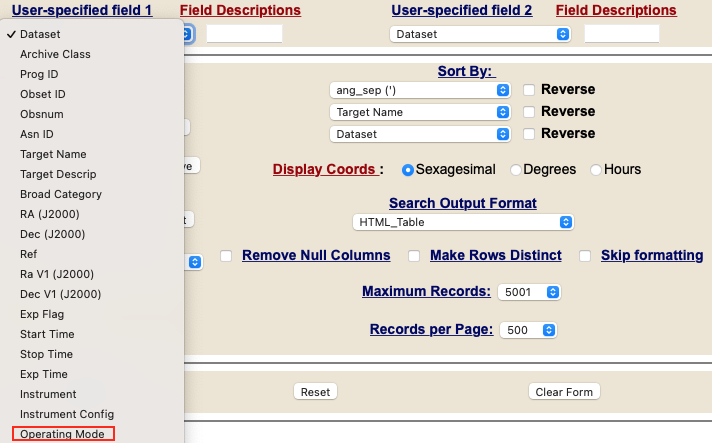Open the Sort By help link

pyautogui.click(x=466, y=71)
